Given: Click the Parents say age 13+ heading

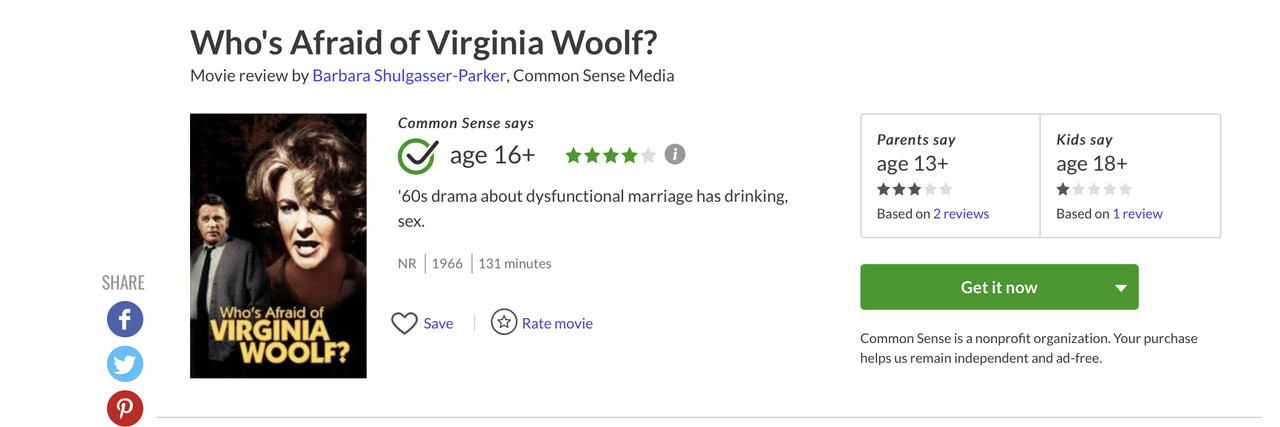Looking at the screenshot, I should [913, 163].
